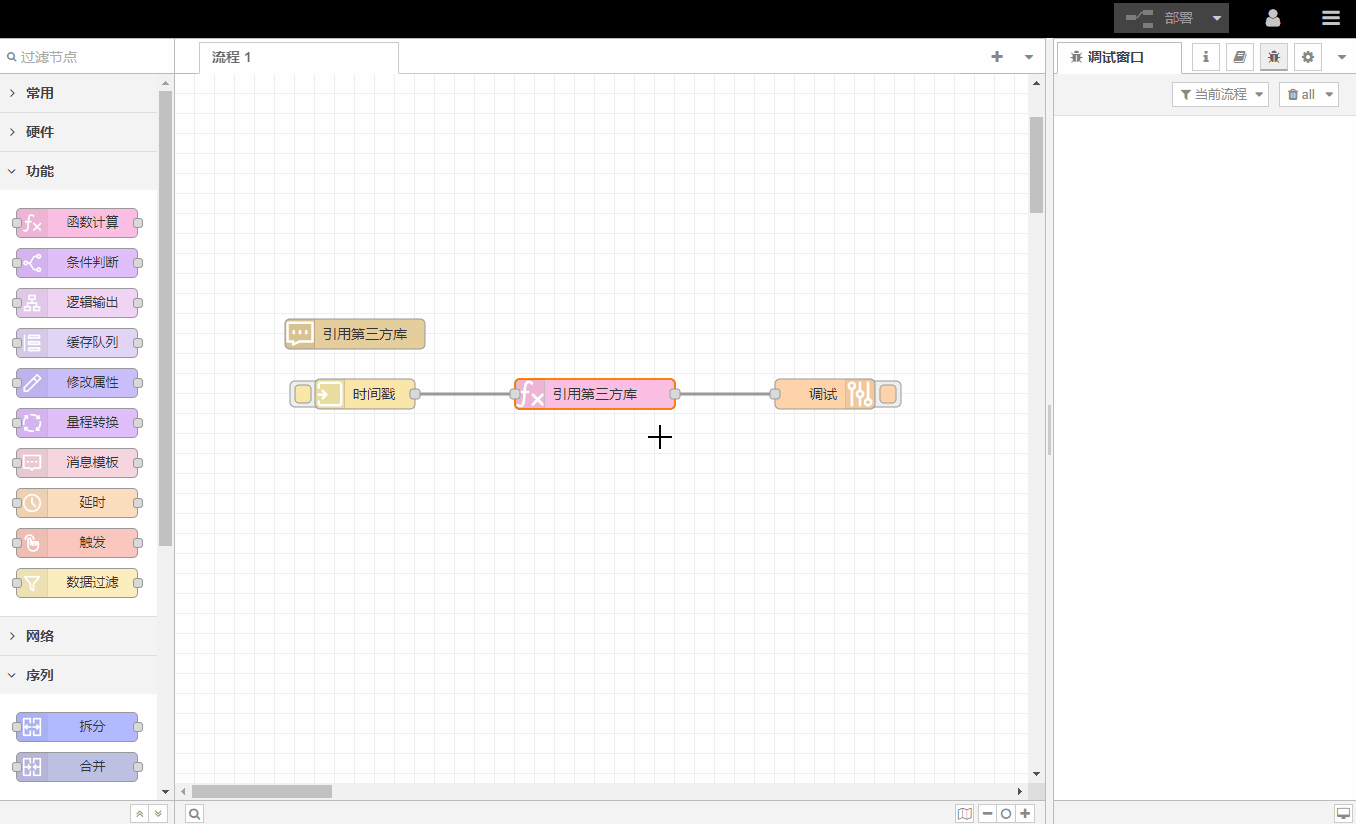Open the 当前流程 filter dropdown
The width and height of the screenshot is (1356, 824).
click(x=1219, y=94)
